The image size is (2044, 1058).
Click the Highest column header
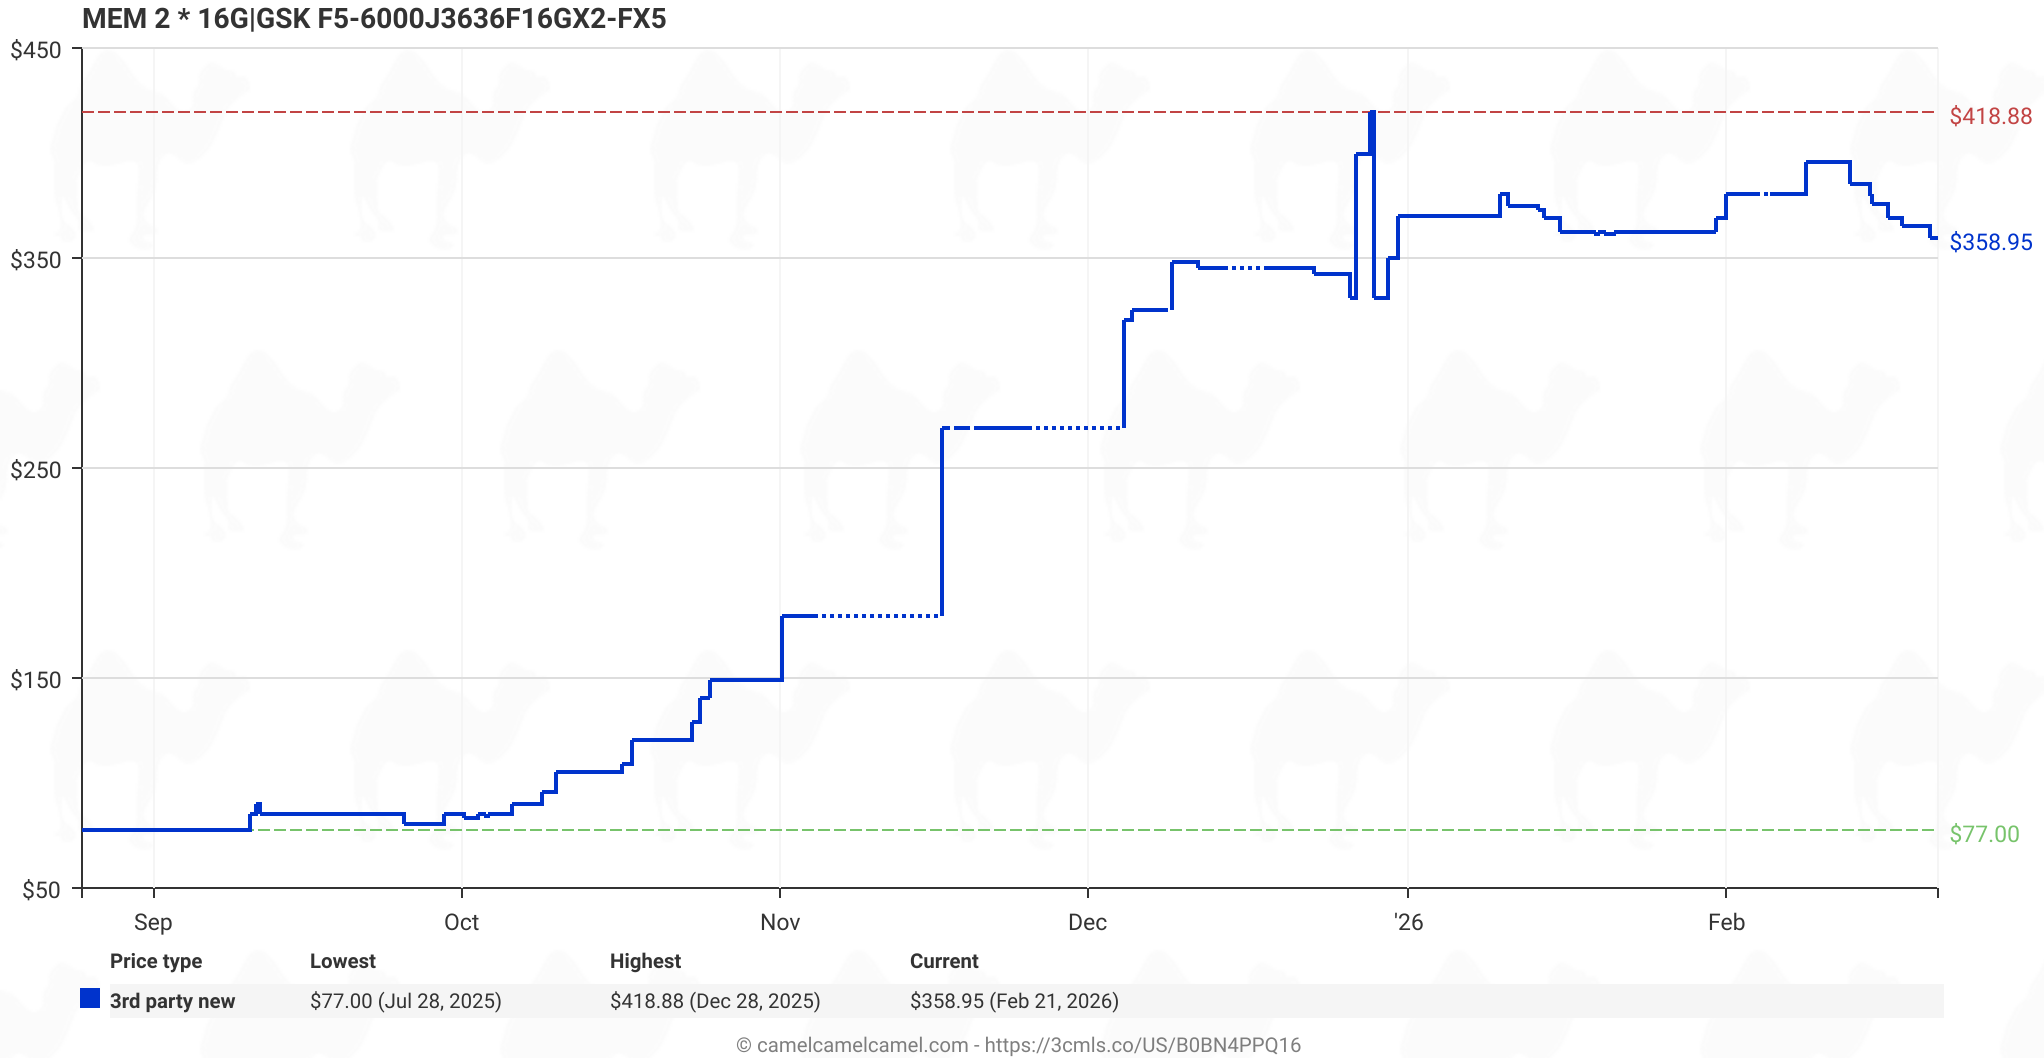(x=645, y=961)
